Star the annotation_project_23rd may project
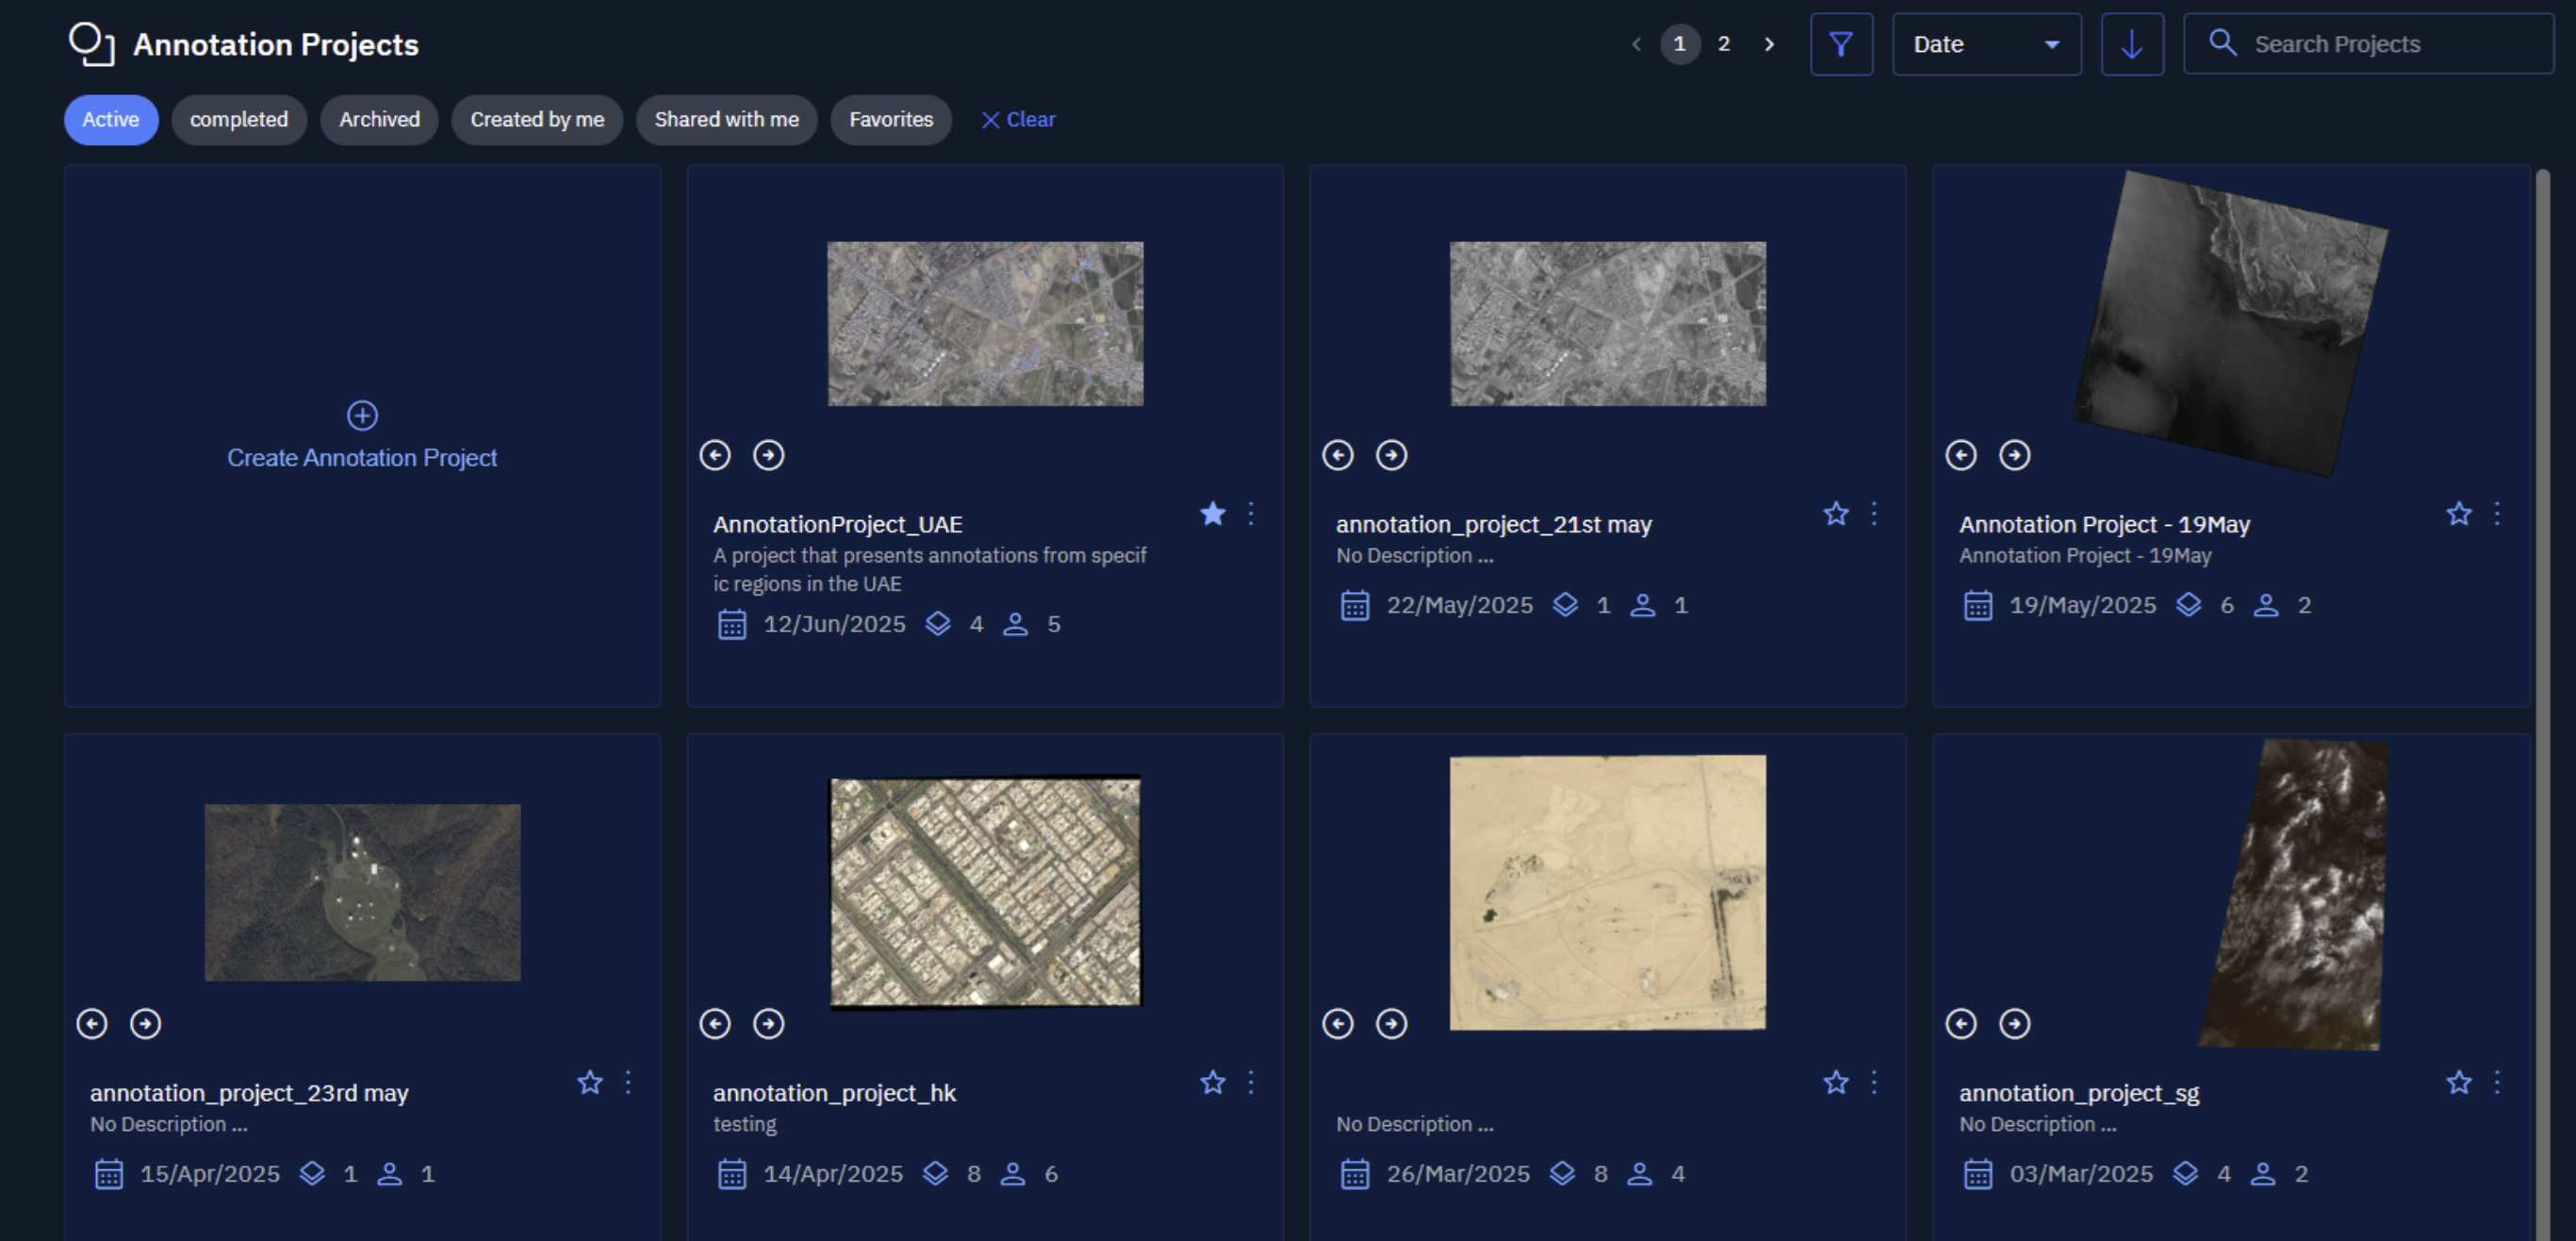This screenshot has width=2576, height=1241. coord(589,1082)
